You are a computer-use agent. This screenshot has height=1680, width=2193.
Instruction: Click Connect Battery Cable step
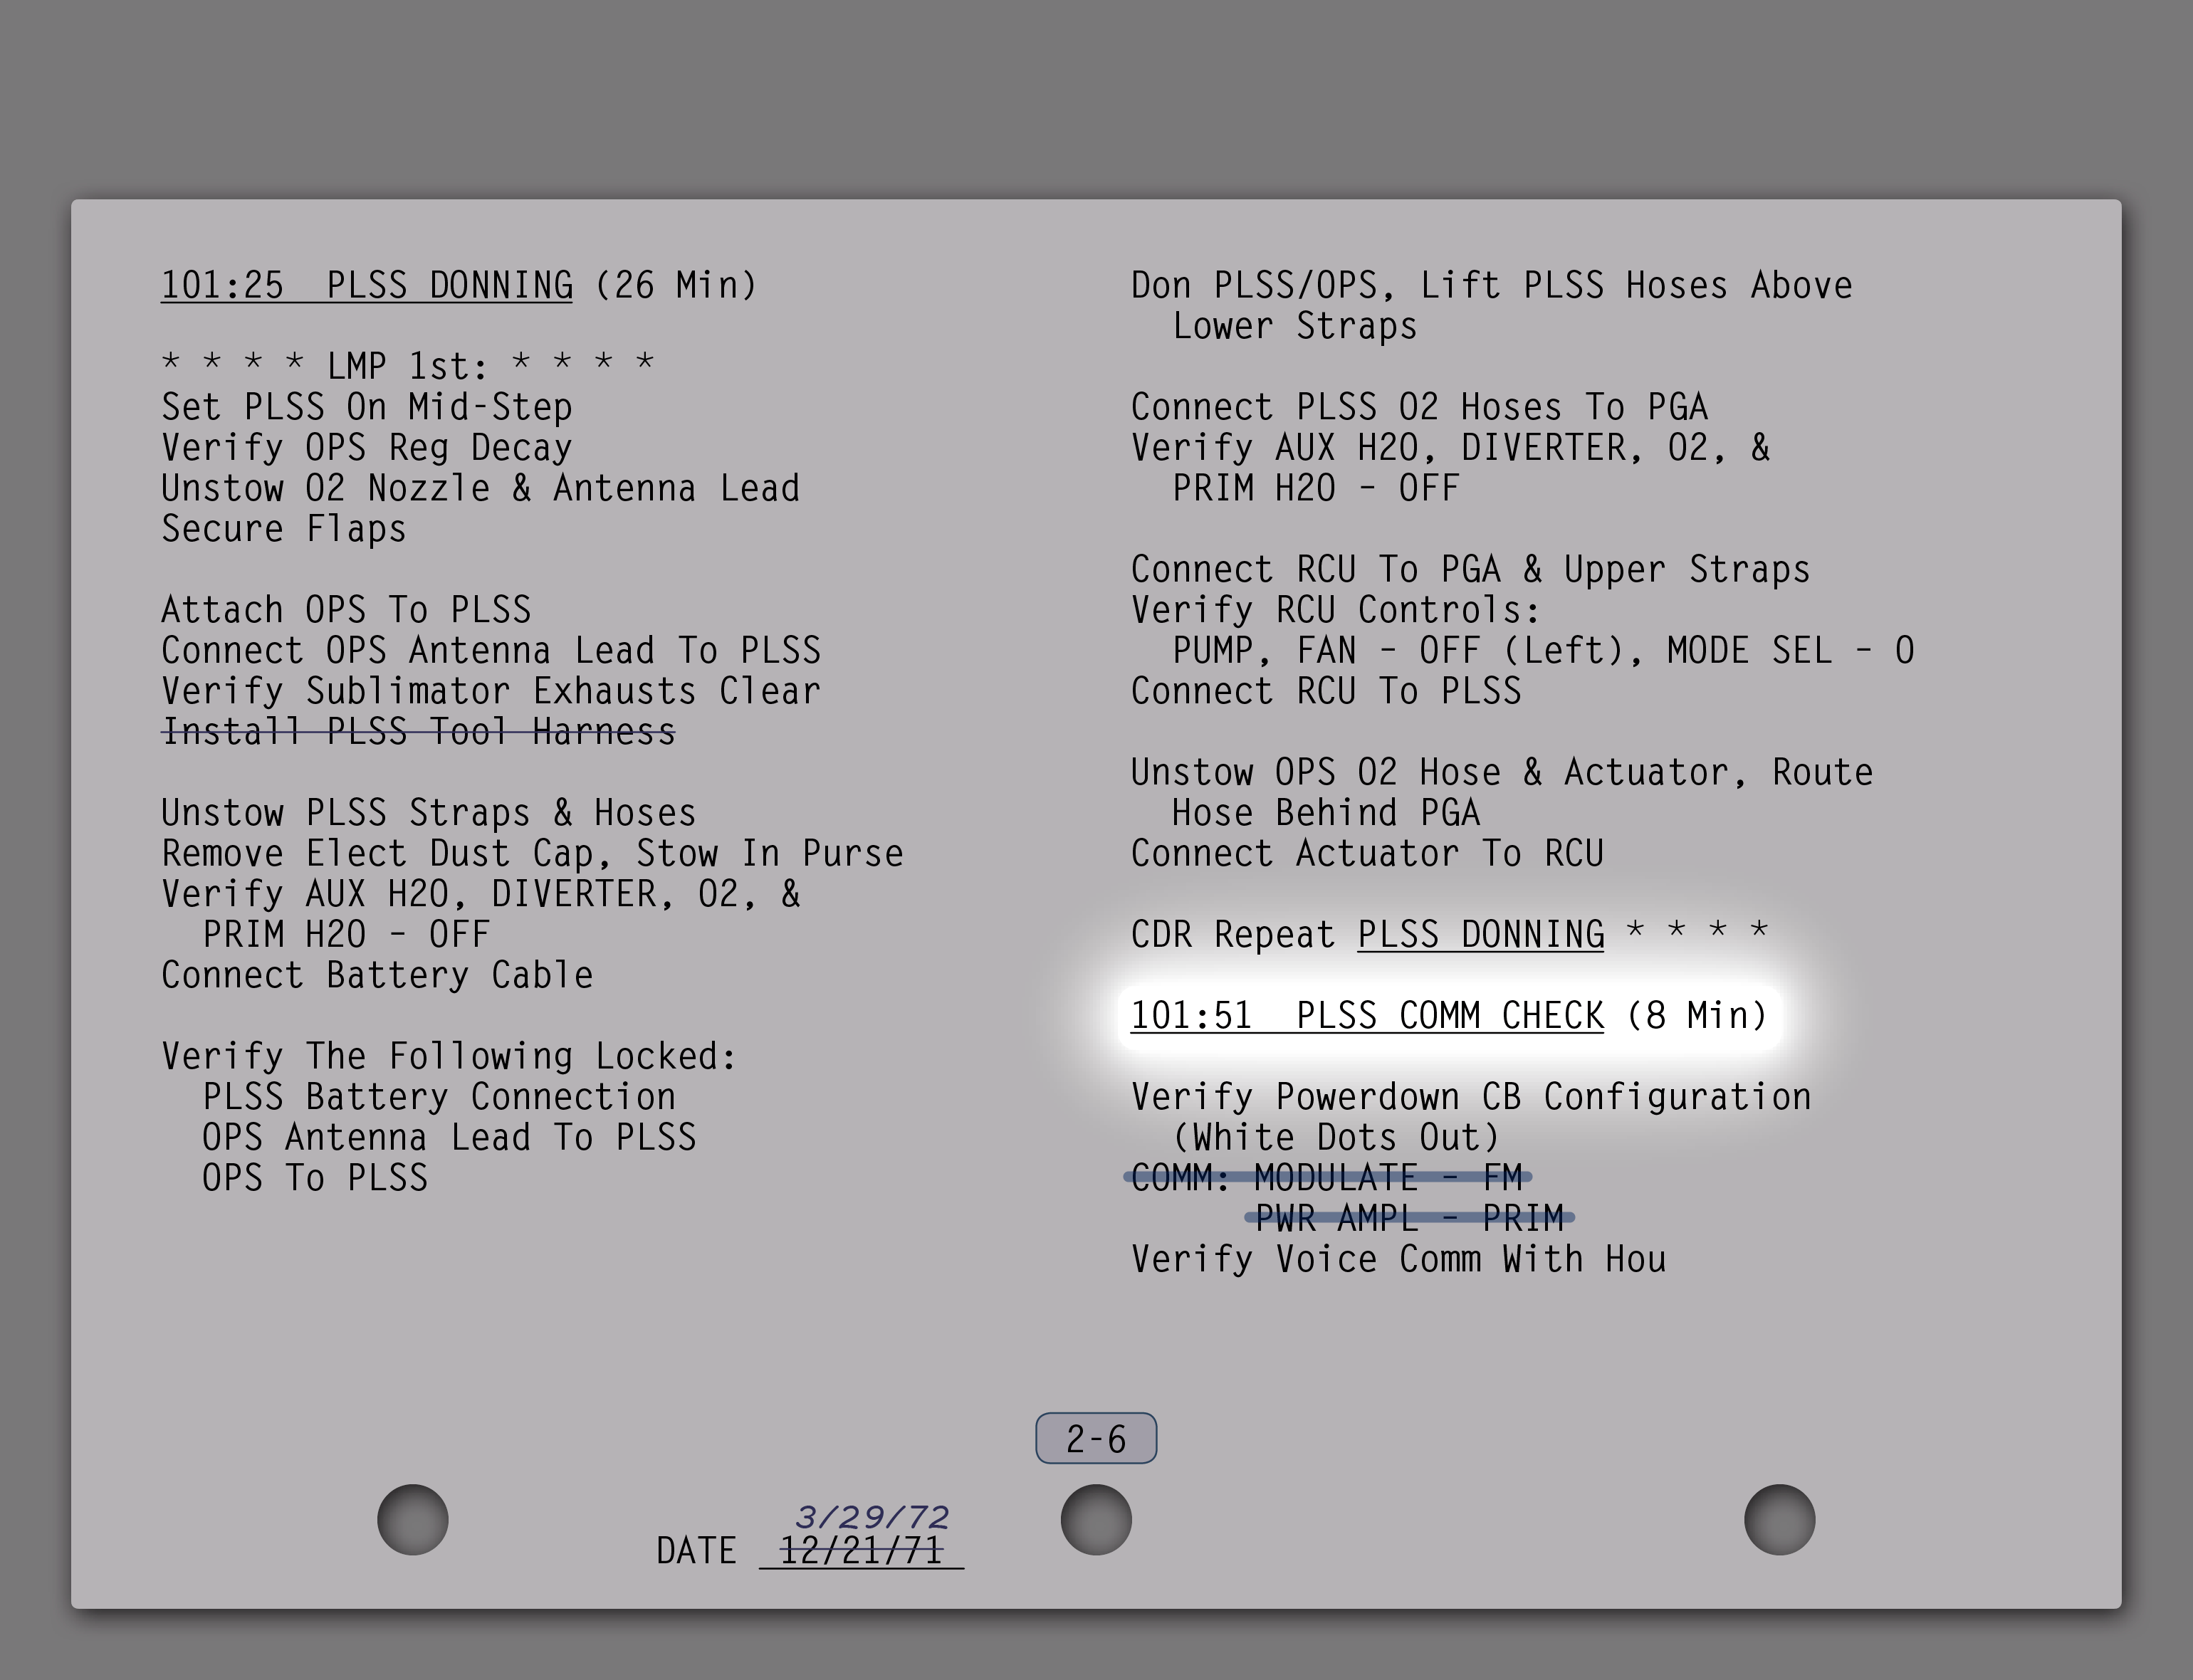point(377,975)
